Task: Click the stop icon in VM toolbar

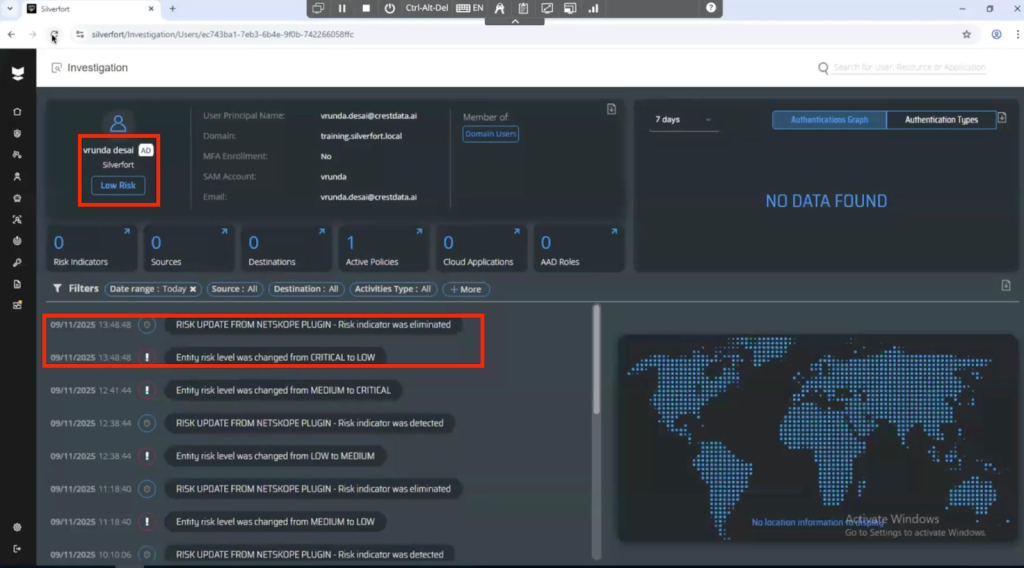Action: (x=366, y=8)
